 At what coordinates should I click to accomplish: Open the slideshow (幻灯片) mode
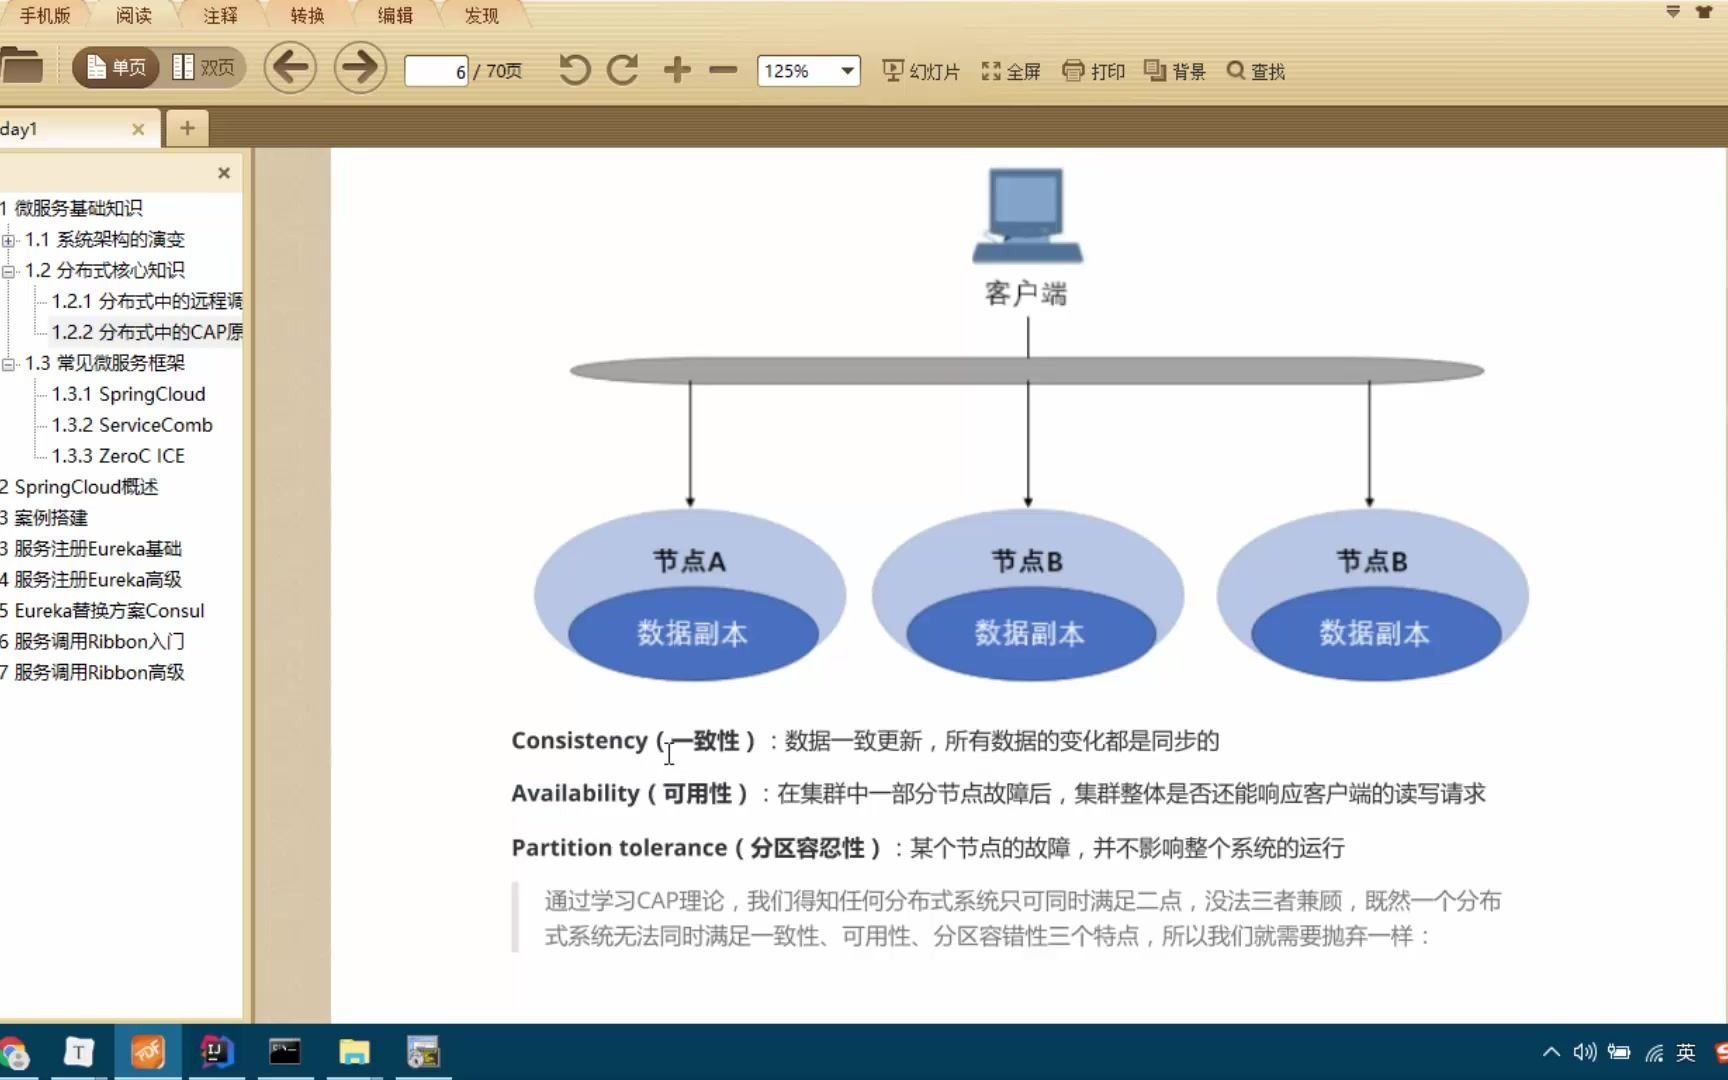coord(919,70)
